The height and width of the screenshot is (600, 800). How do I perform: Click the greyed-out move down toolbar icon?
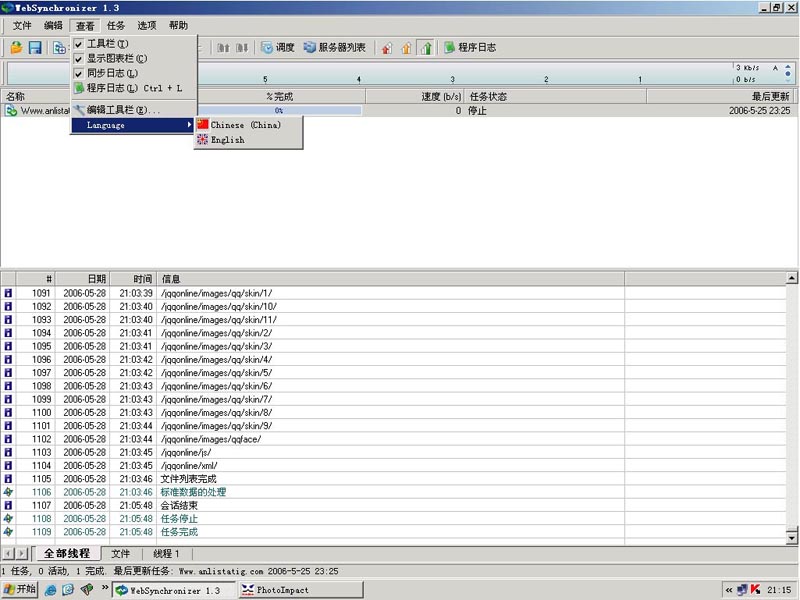pos(242,48)
